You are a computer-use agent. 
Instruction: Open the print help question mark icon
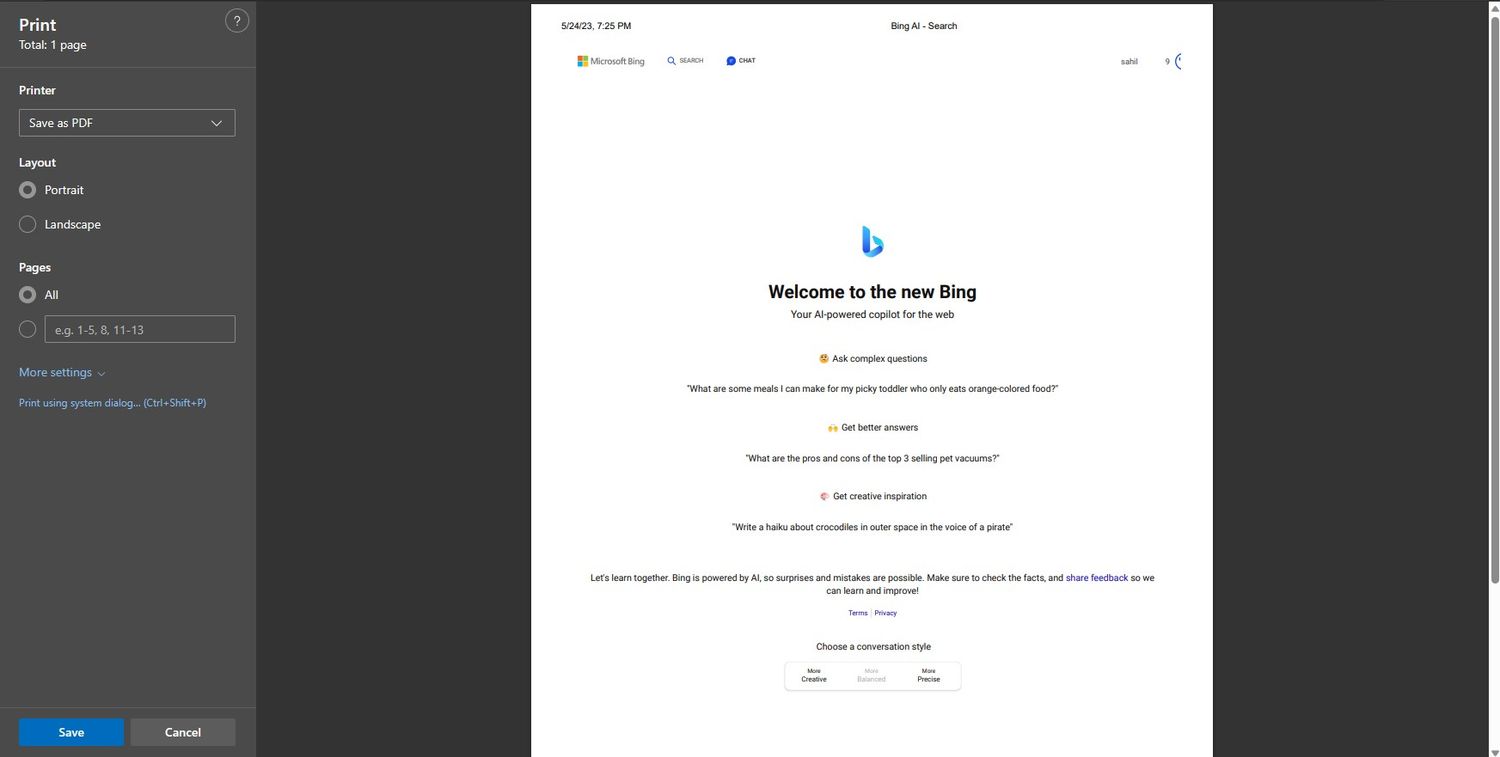click(x=237, y=20)
